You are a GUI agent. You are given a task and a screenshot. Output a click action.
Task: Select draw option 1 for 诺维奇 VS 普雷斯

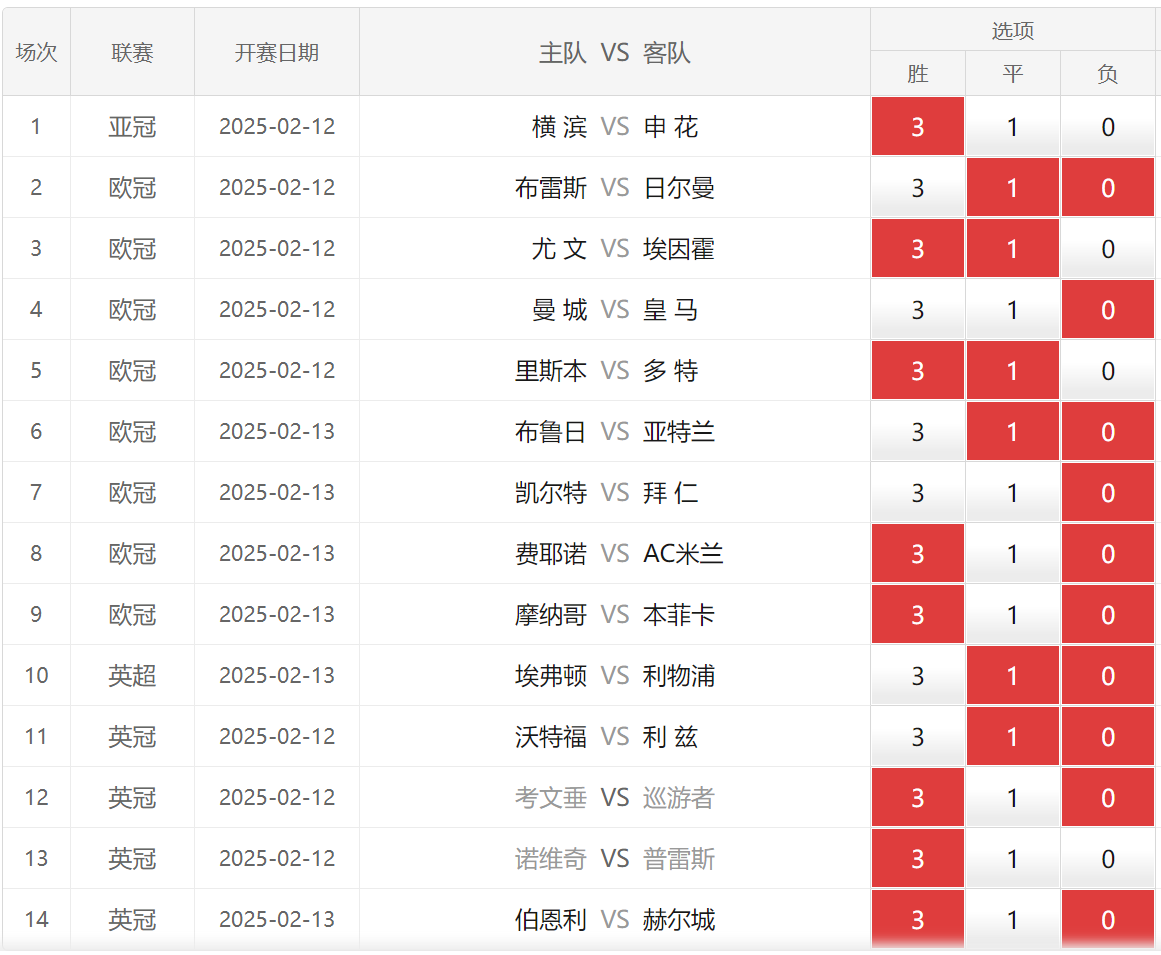pyautogui.click(x=1012, y=858)
